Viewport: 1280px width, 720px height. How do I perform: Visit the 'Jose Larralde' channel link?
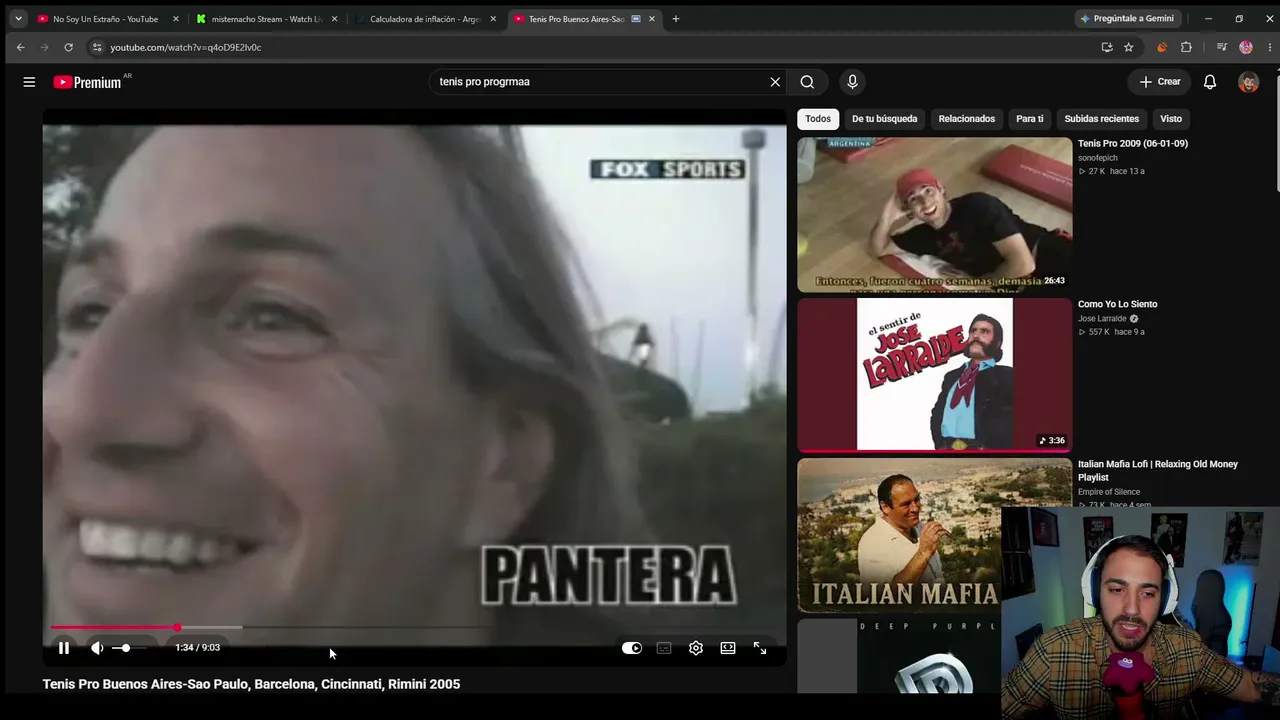click(x=1102, y=319)
